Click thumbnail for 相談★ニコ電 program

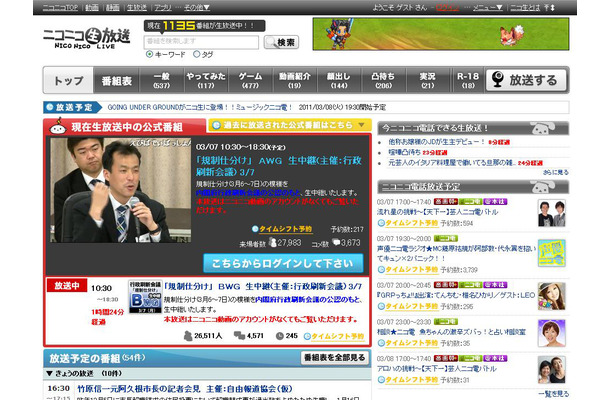552,333
